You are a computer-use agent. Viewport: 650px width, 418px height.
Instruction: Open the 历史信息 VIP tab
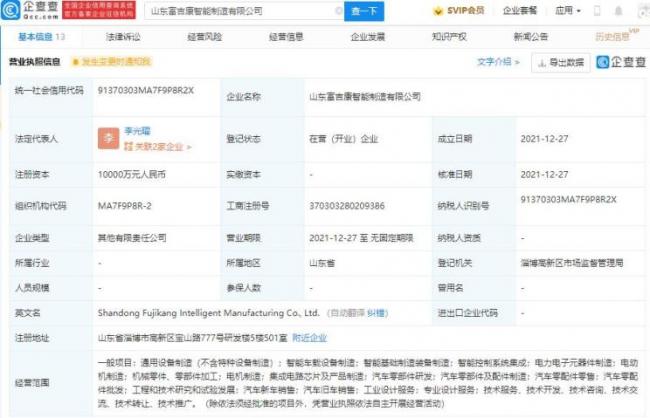pyautogui.click(x=610, y=36)
